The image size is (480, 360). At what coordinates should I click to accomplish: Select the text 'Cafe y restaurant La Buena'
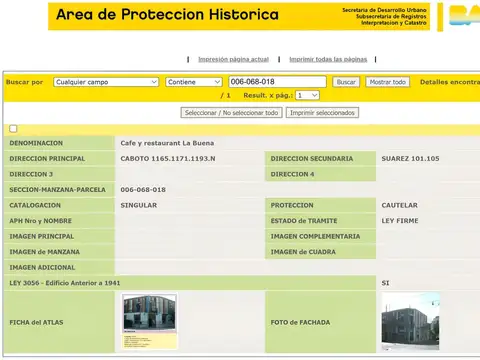[167, 143]
